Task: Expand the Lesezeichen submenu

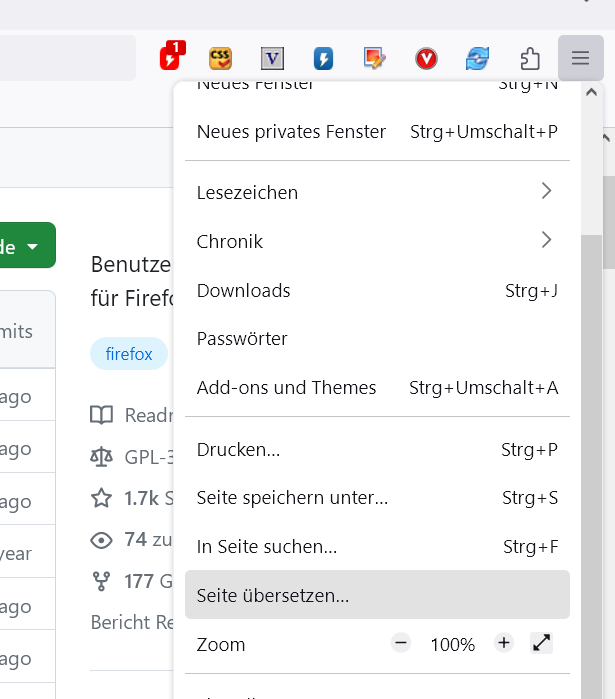Action: [x=377, y=192]
